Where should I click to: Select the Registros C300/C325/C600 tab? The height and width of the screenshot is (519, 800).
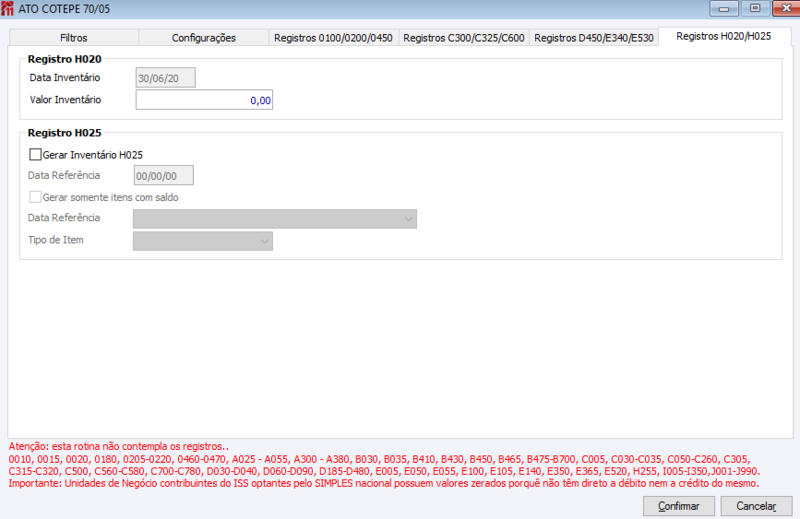tap(464, 38)
